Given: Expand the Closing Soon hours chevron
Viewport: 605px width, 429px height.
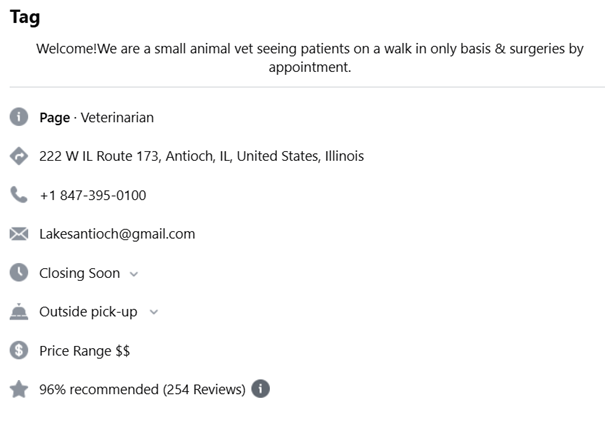Looking at the screenshot, I should click(x=134, y=274).
